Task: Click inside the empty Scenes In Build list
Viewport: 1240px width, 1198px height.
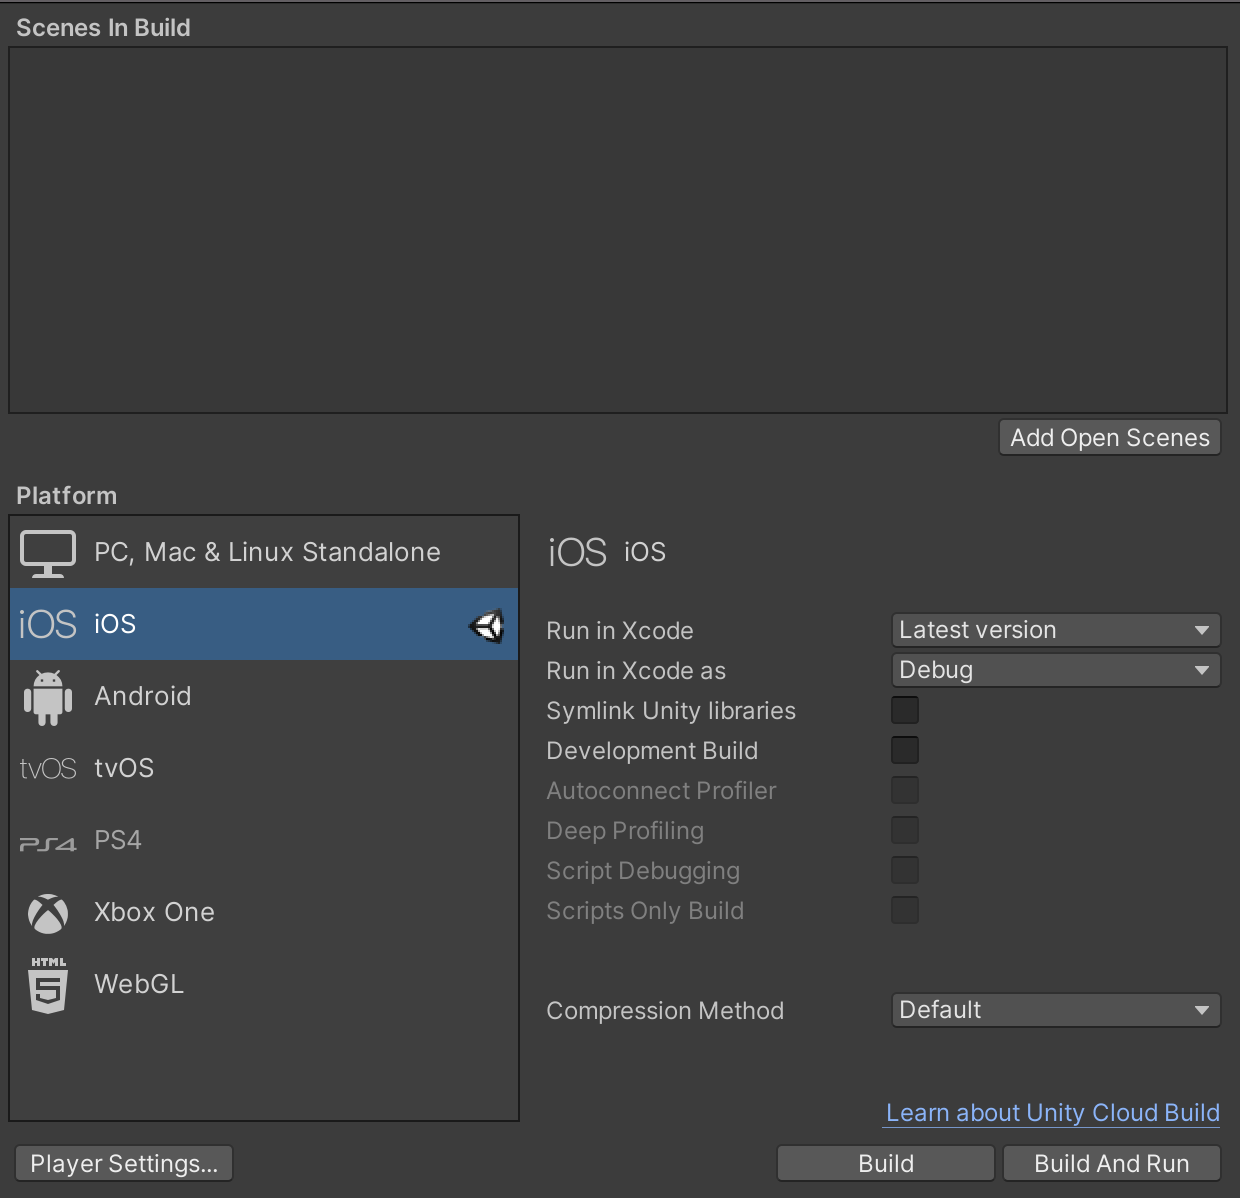Action: (x=617, y=230)
